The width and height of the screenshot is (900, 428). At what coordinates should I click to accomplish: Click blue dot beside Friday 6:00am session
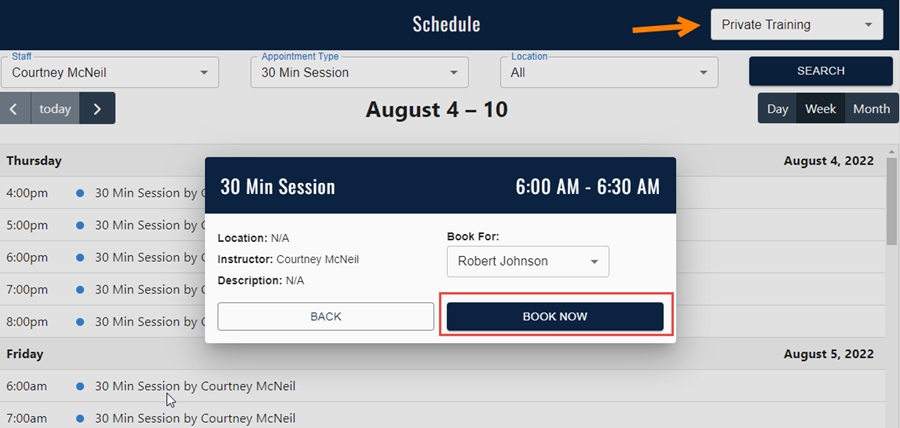(x=80, y=386)
